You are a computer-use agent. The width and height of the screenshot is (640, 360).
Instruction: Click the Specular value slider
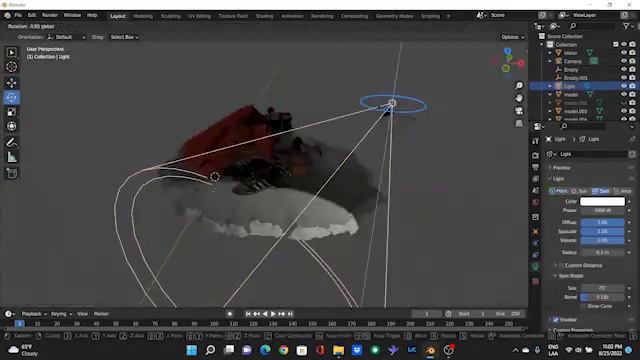click(x=602, y=231)
